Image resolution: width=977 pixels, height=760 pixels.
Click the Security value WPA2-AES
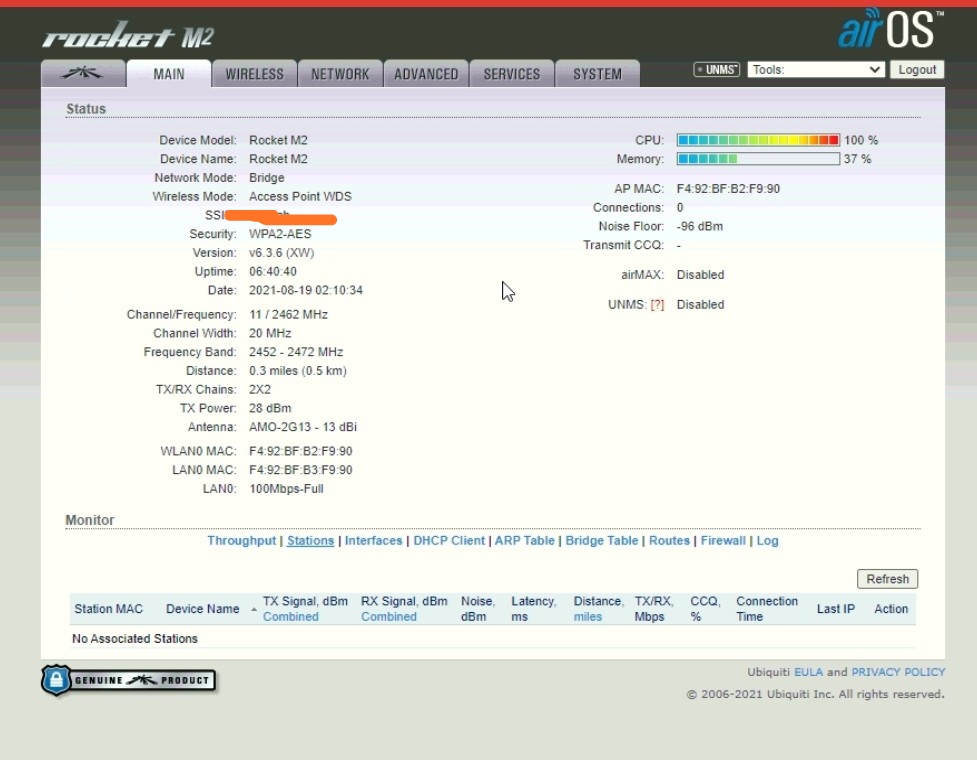coord(280,234)
